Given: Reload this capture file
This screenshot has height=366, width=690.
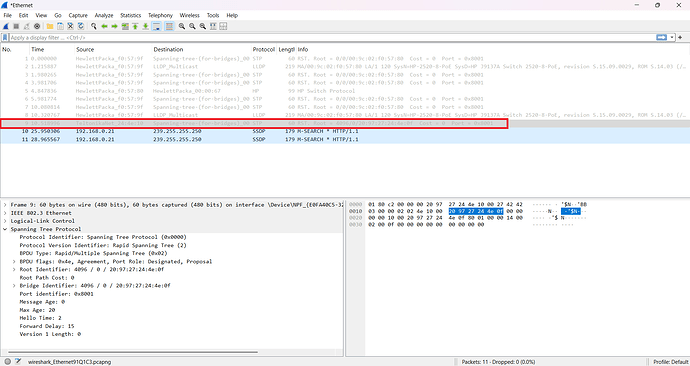Looking at the screenshot, I should 81,26.
